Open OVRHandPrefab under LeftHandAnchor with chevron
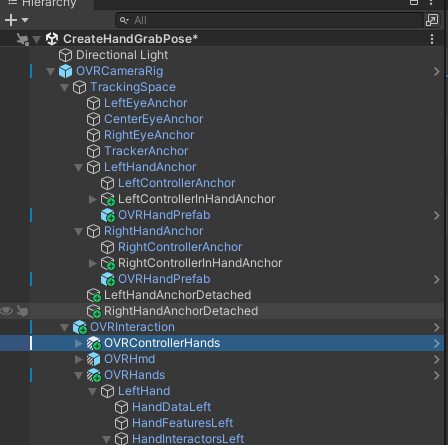 [436, 215]
